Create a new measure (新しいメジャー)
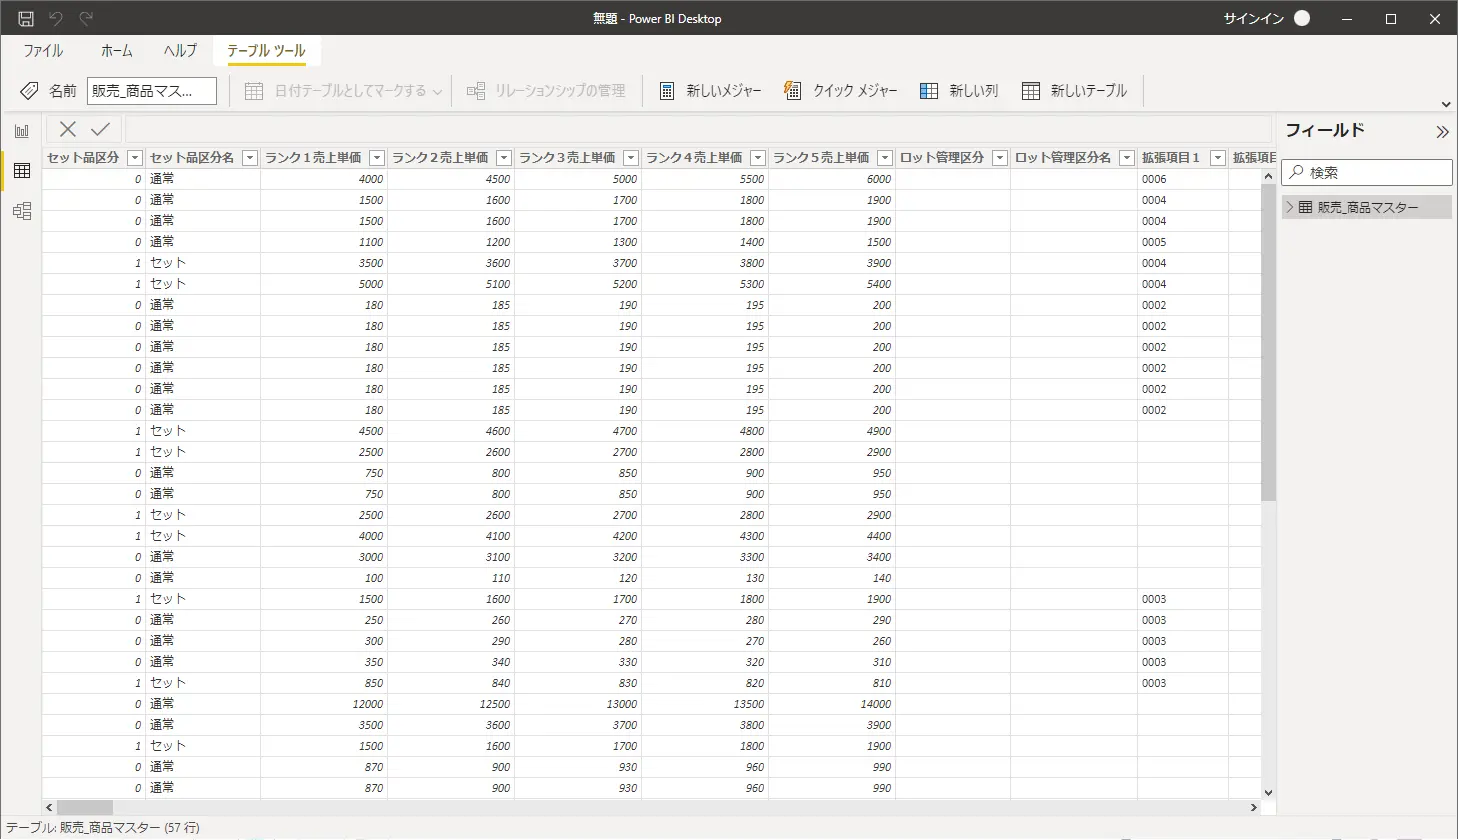The height and width of the screenshot is (840, 1458). click(x=710, y=91)
